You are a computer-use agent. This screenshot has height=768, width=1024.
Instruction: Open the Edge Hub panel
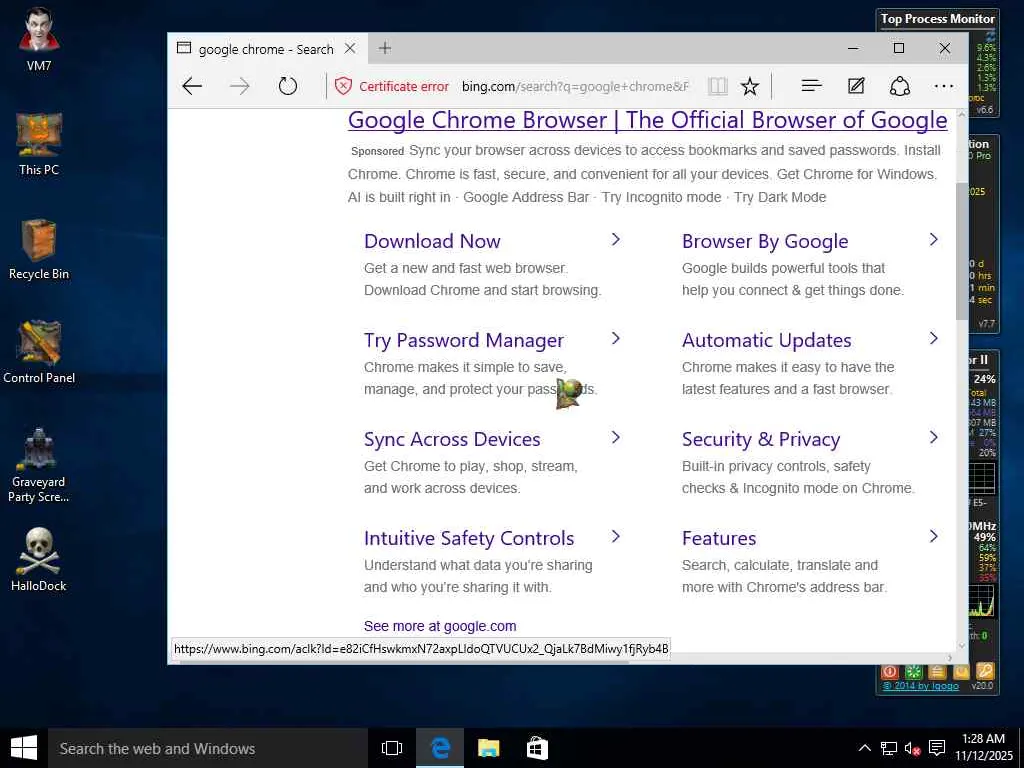(811, 86)
